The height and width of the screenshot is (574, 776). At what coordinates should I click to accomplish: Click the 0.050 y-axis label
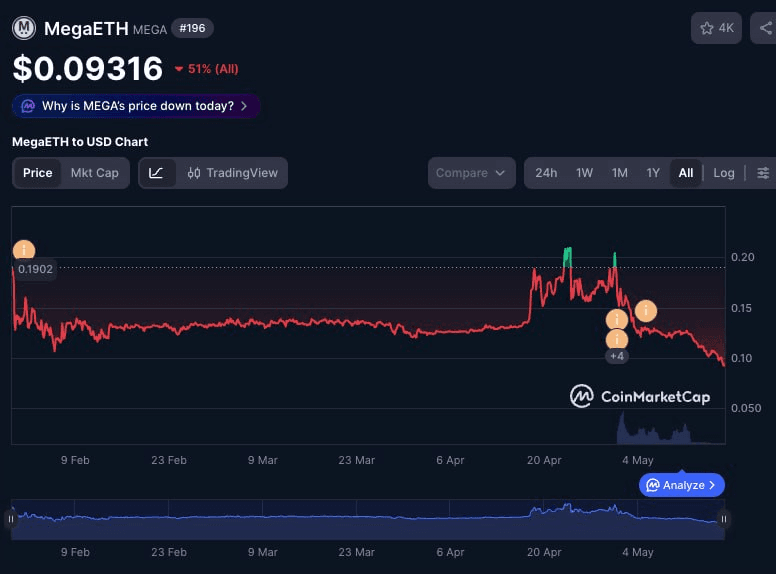point(746,408)
